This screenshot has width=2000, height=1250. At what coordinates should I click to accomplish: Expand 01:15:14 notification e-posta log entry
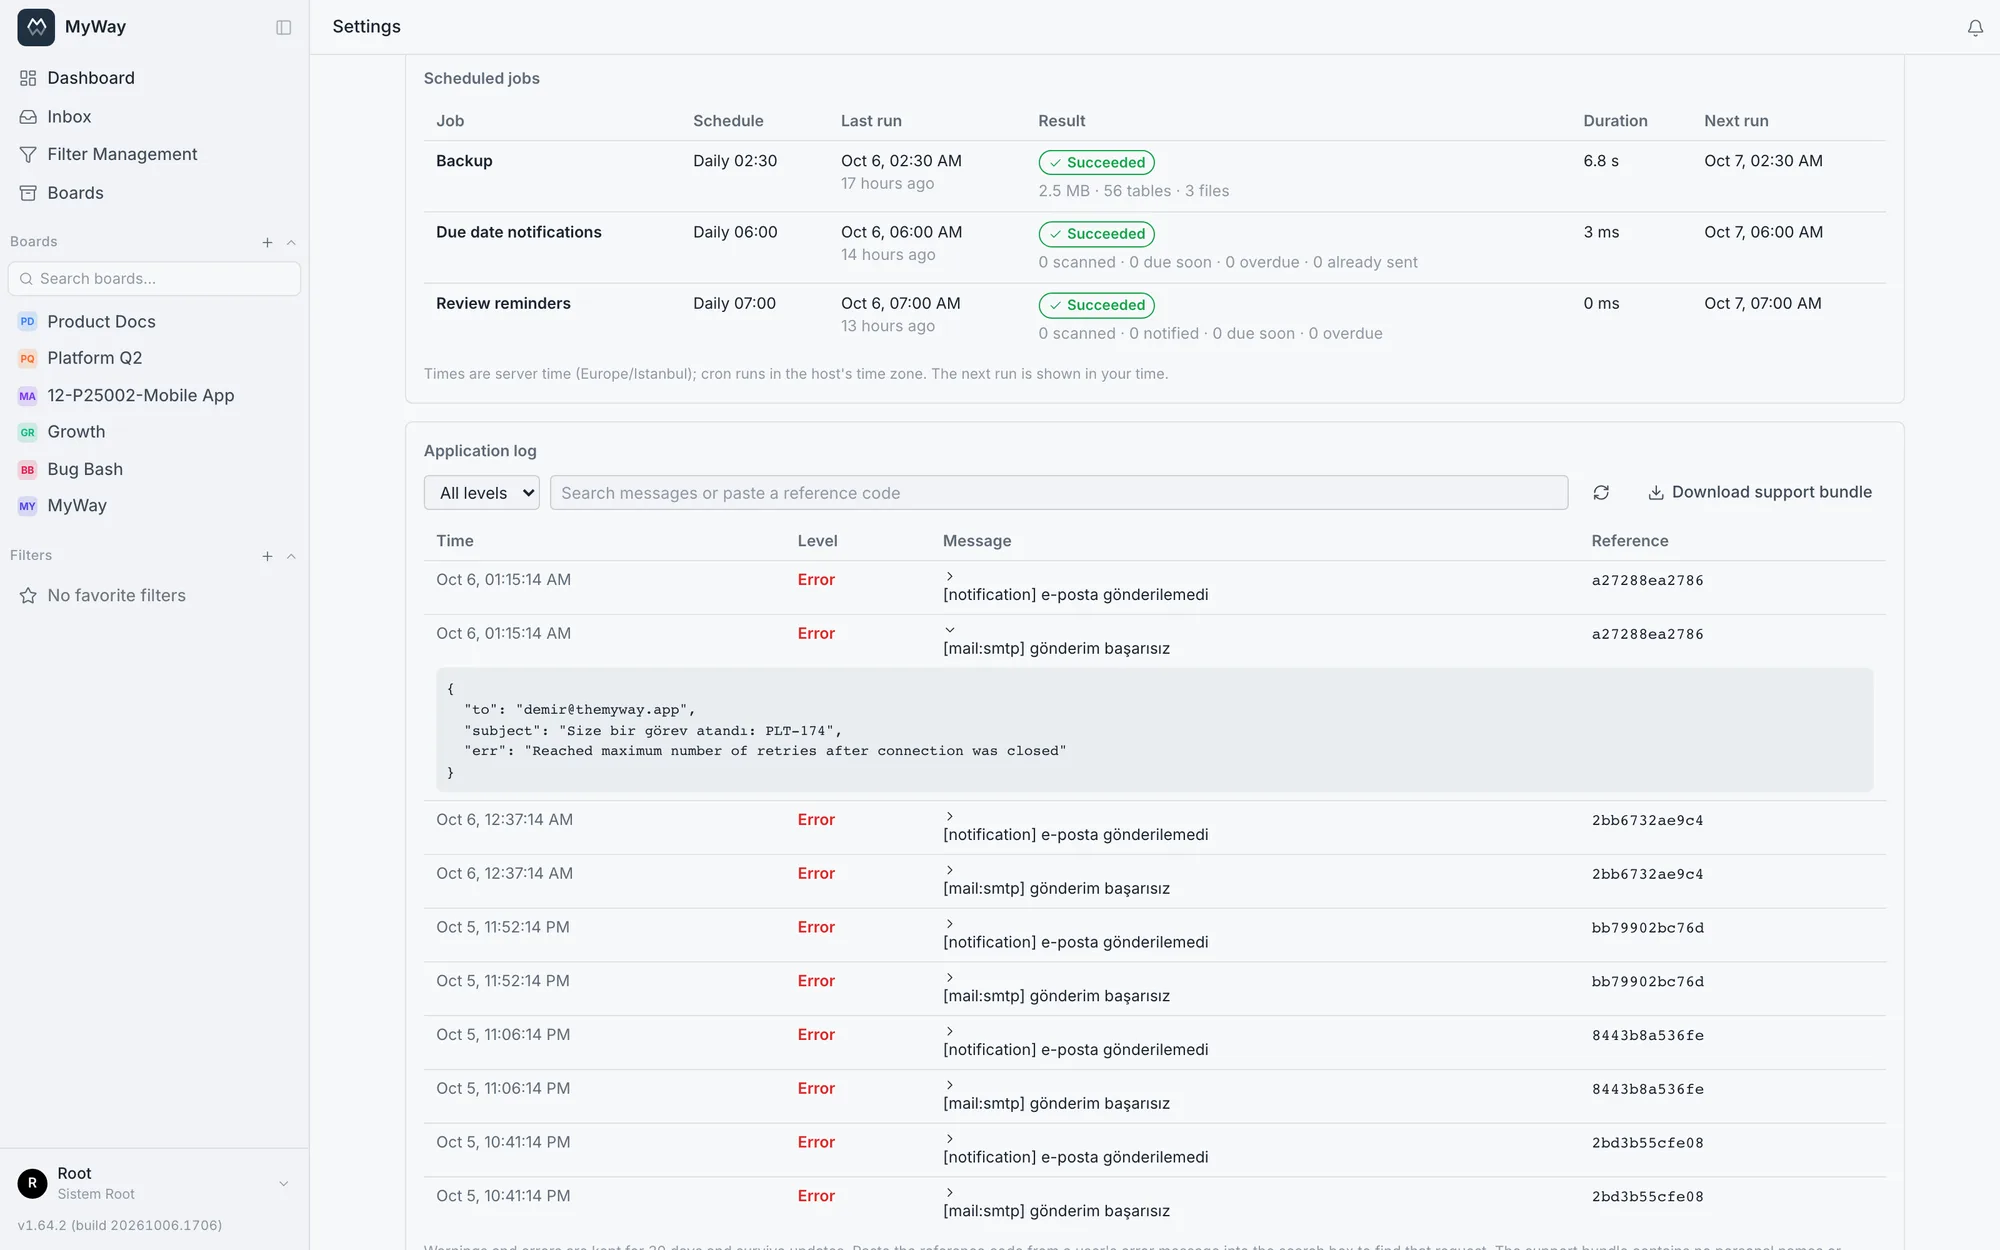(950, 576)
